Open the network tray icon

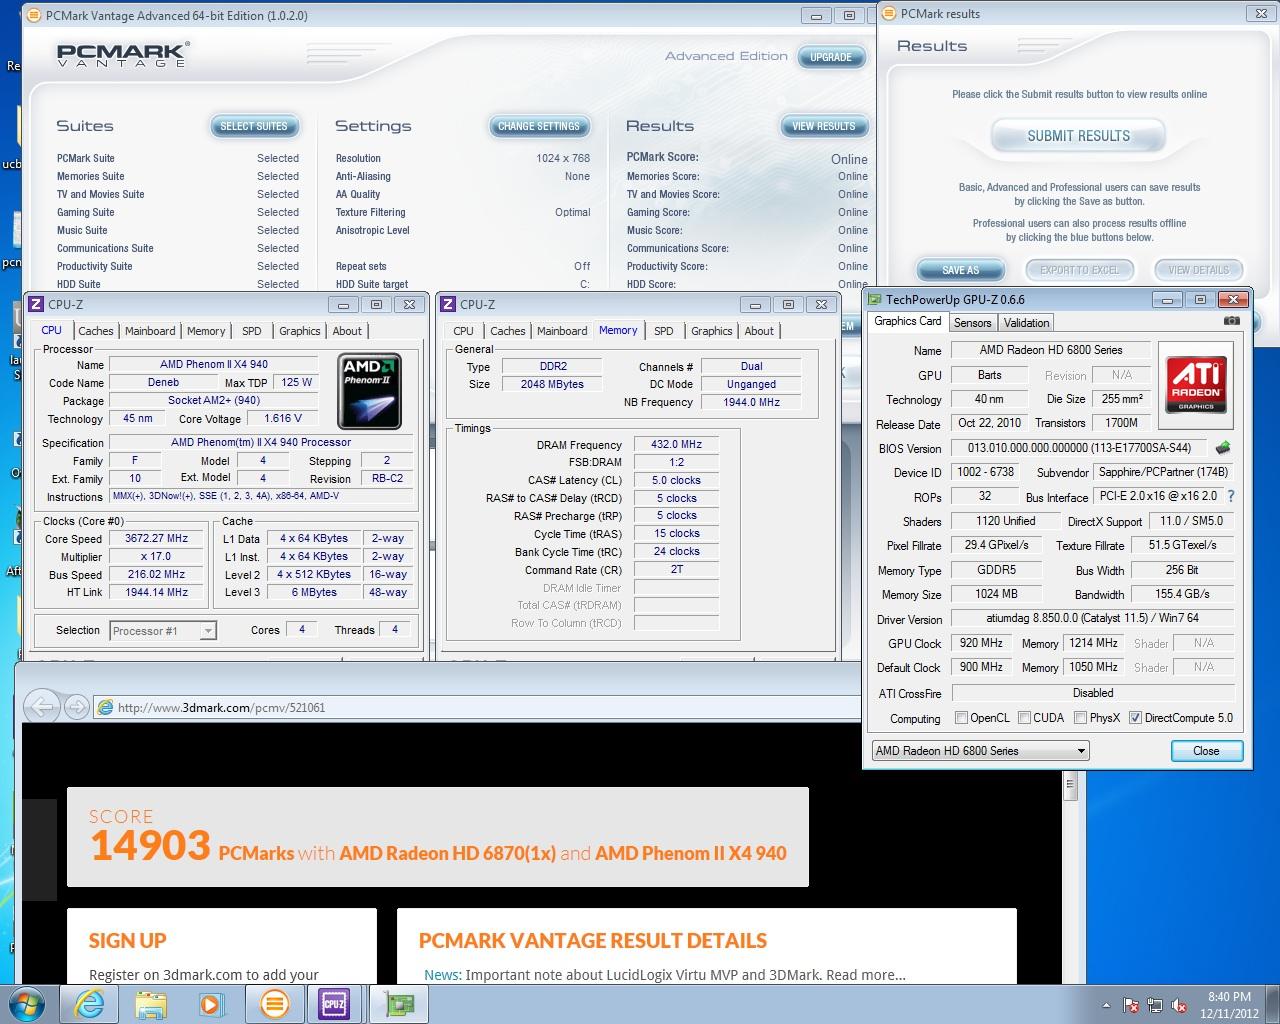(1155, 1005)
